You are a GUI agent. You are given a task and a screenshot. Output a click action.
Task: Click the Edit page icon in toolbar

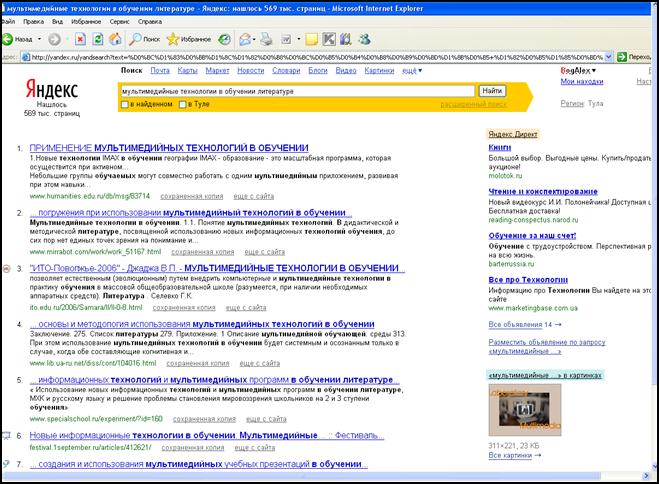click(286, 39)
